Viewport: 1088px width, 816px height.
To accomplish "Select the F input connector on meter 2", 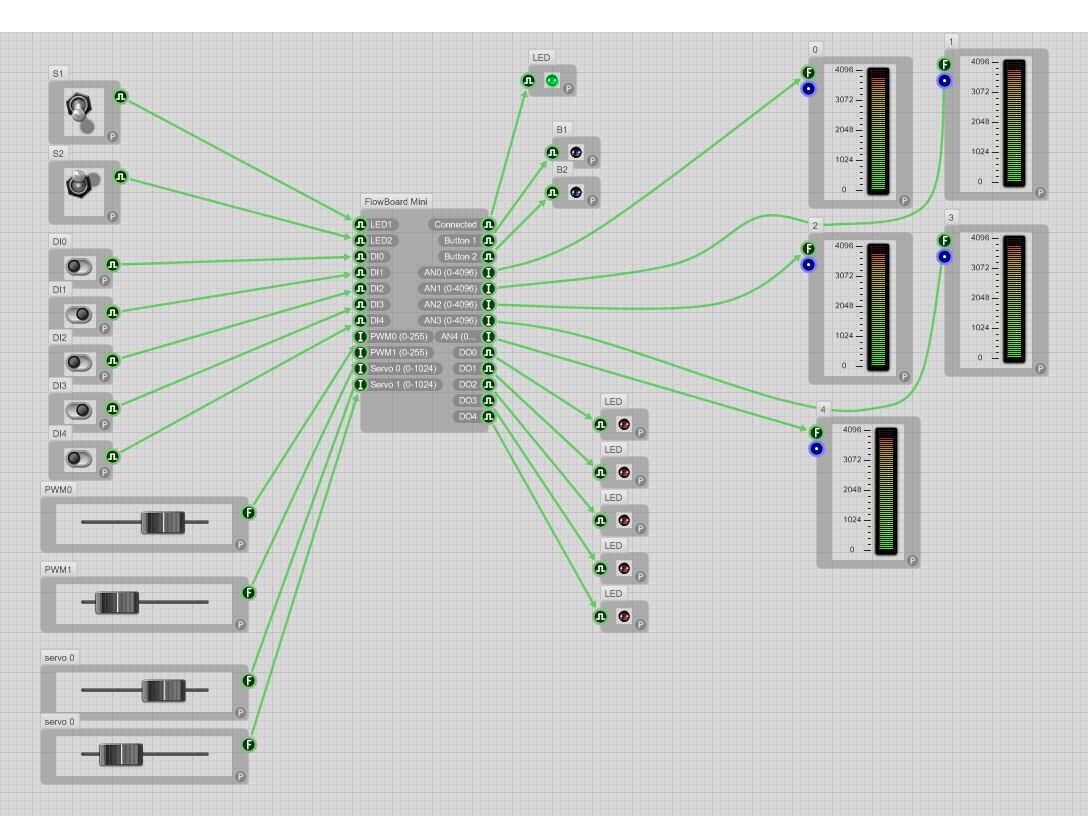I will [808, 249].
